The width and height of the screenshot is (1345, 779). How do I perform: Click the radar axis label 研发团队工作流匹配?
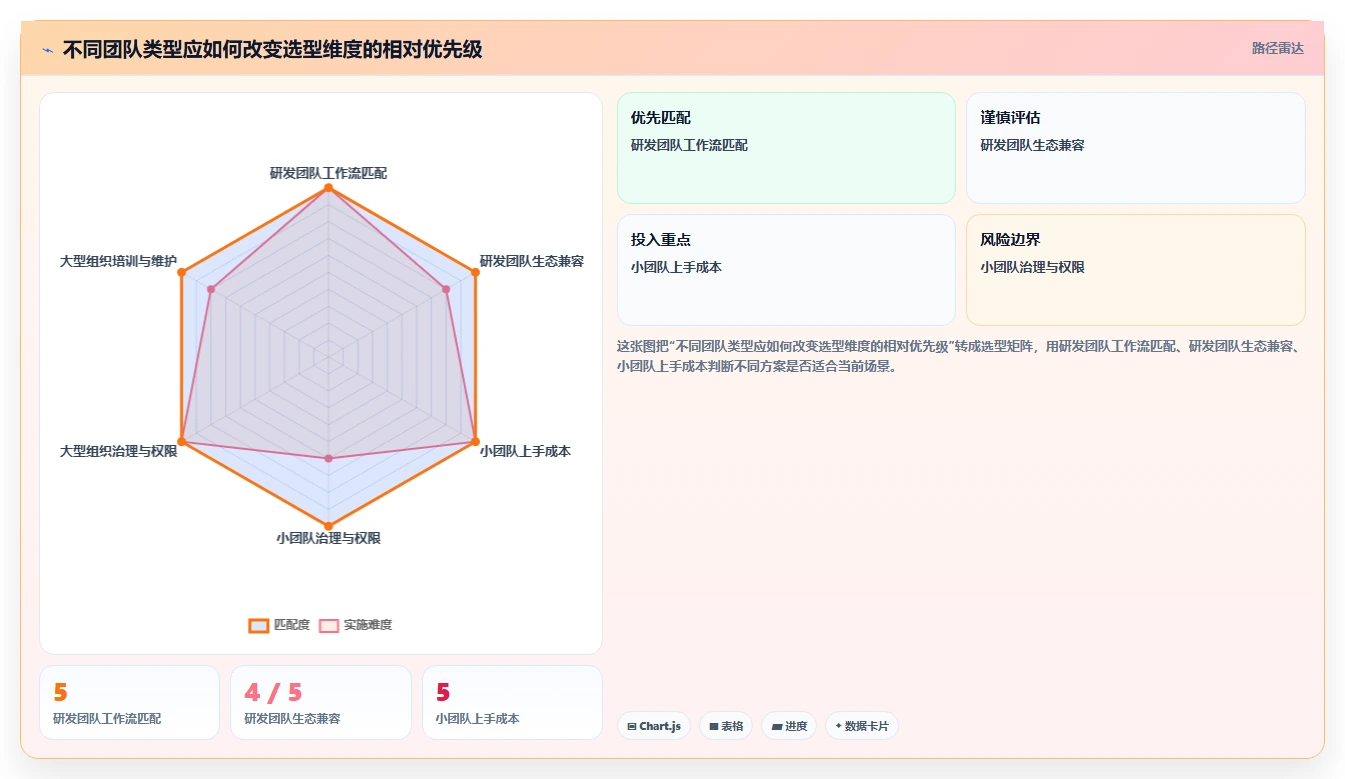(x=328, y=173)
